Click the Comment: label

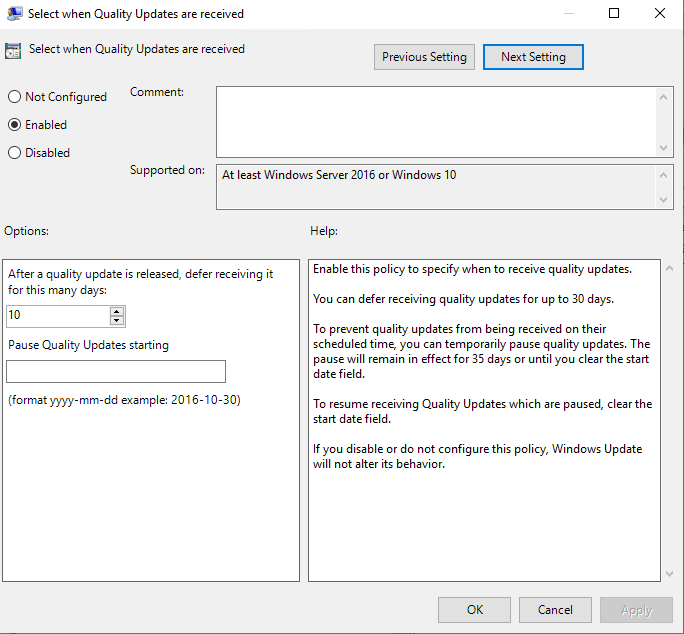click(x=157, y=92)
